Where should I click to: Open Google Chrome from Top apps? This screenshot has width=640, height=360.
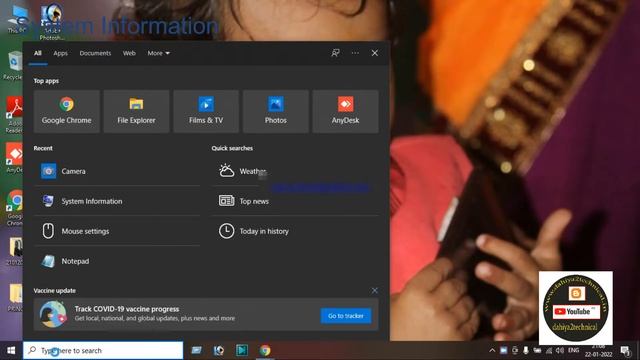(x=67, y=111)
